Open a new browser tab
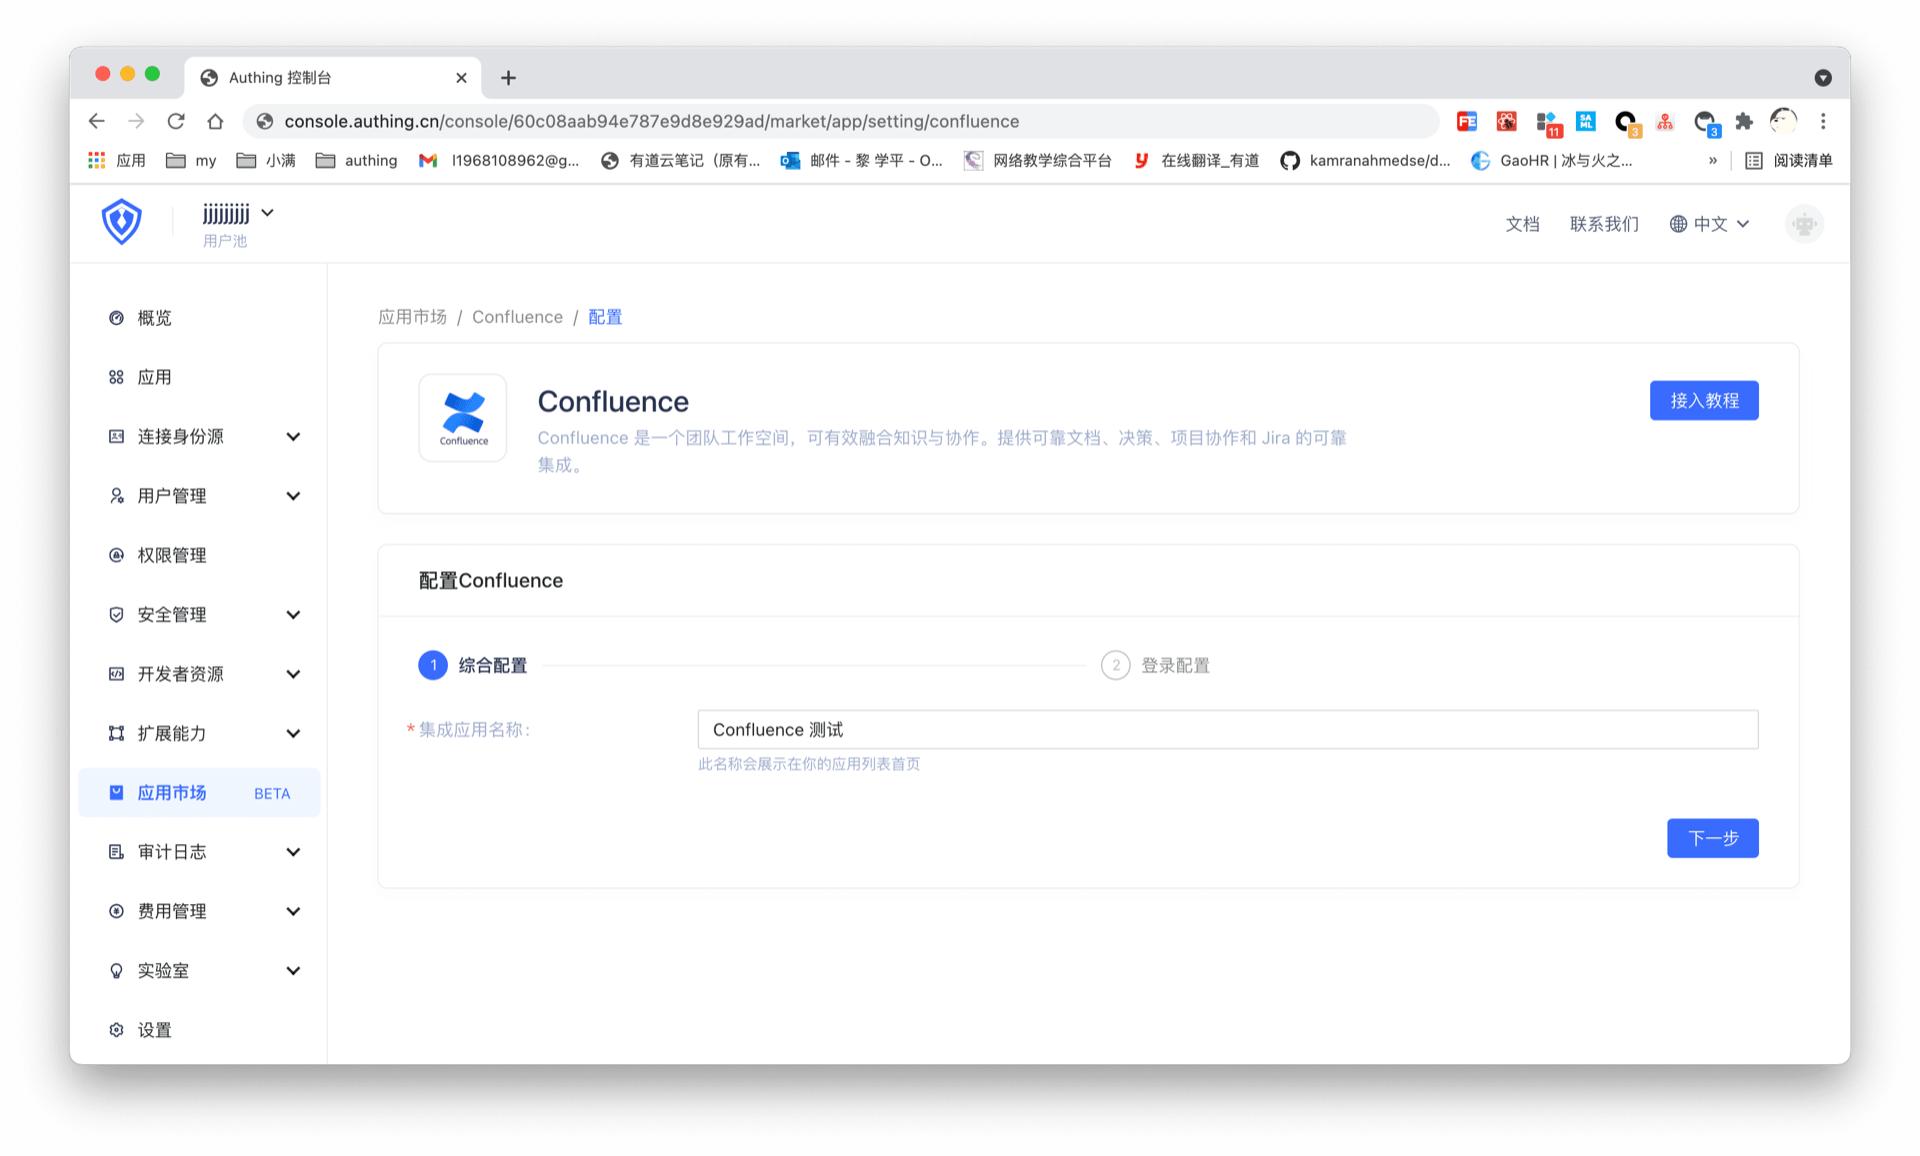The width and height of the screenshot is (1920, 1156). point(508,78)
